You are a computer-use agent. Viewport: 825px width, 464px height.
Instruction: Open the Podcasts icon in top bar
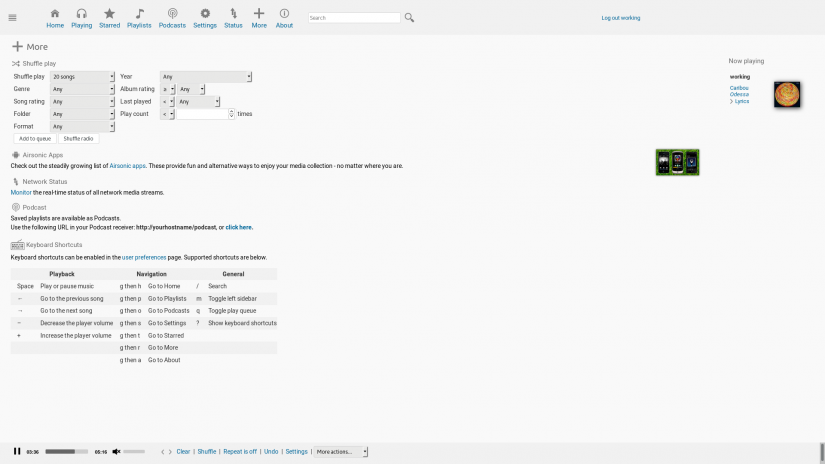tap(173, 13)
